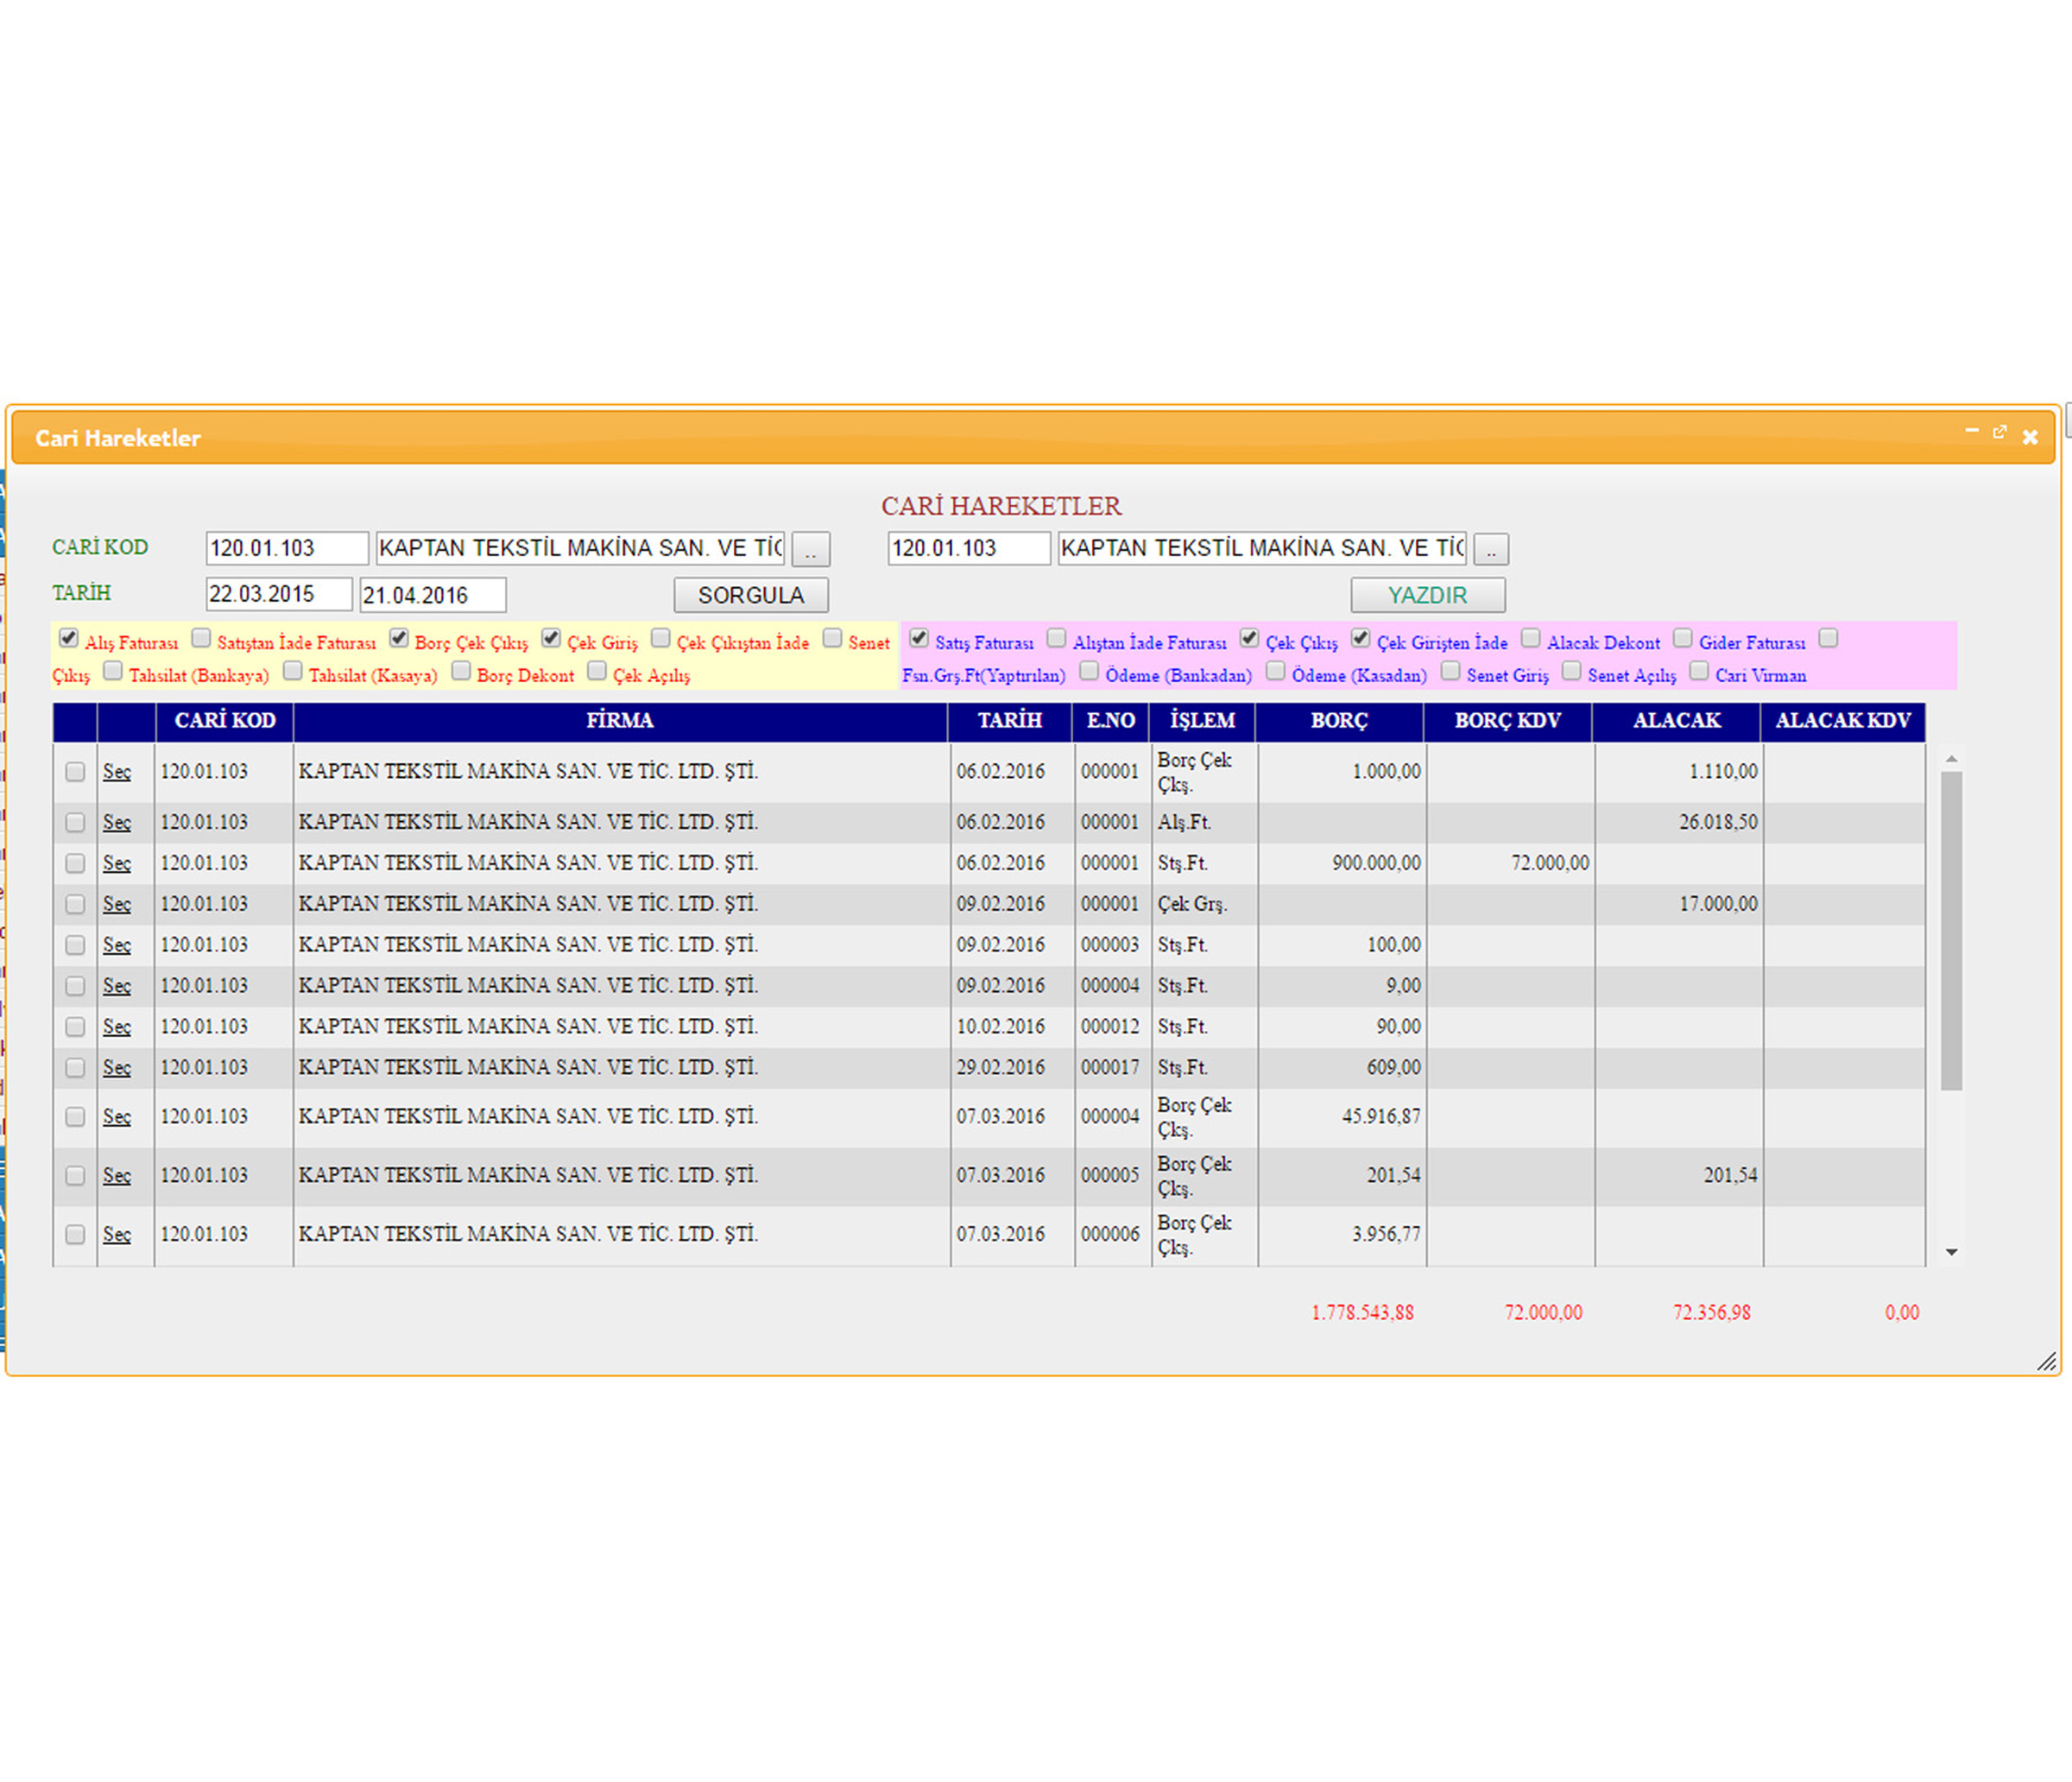Select the row checkbox for E.NO 000005
This screenshot has height=1782, width=2072.
point(75,1176)
